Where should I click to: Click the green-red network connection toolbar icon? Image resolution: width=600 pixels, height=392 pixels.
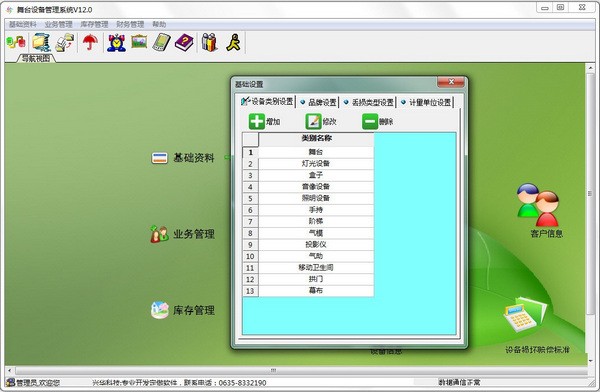16,42
